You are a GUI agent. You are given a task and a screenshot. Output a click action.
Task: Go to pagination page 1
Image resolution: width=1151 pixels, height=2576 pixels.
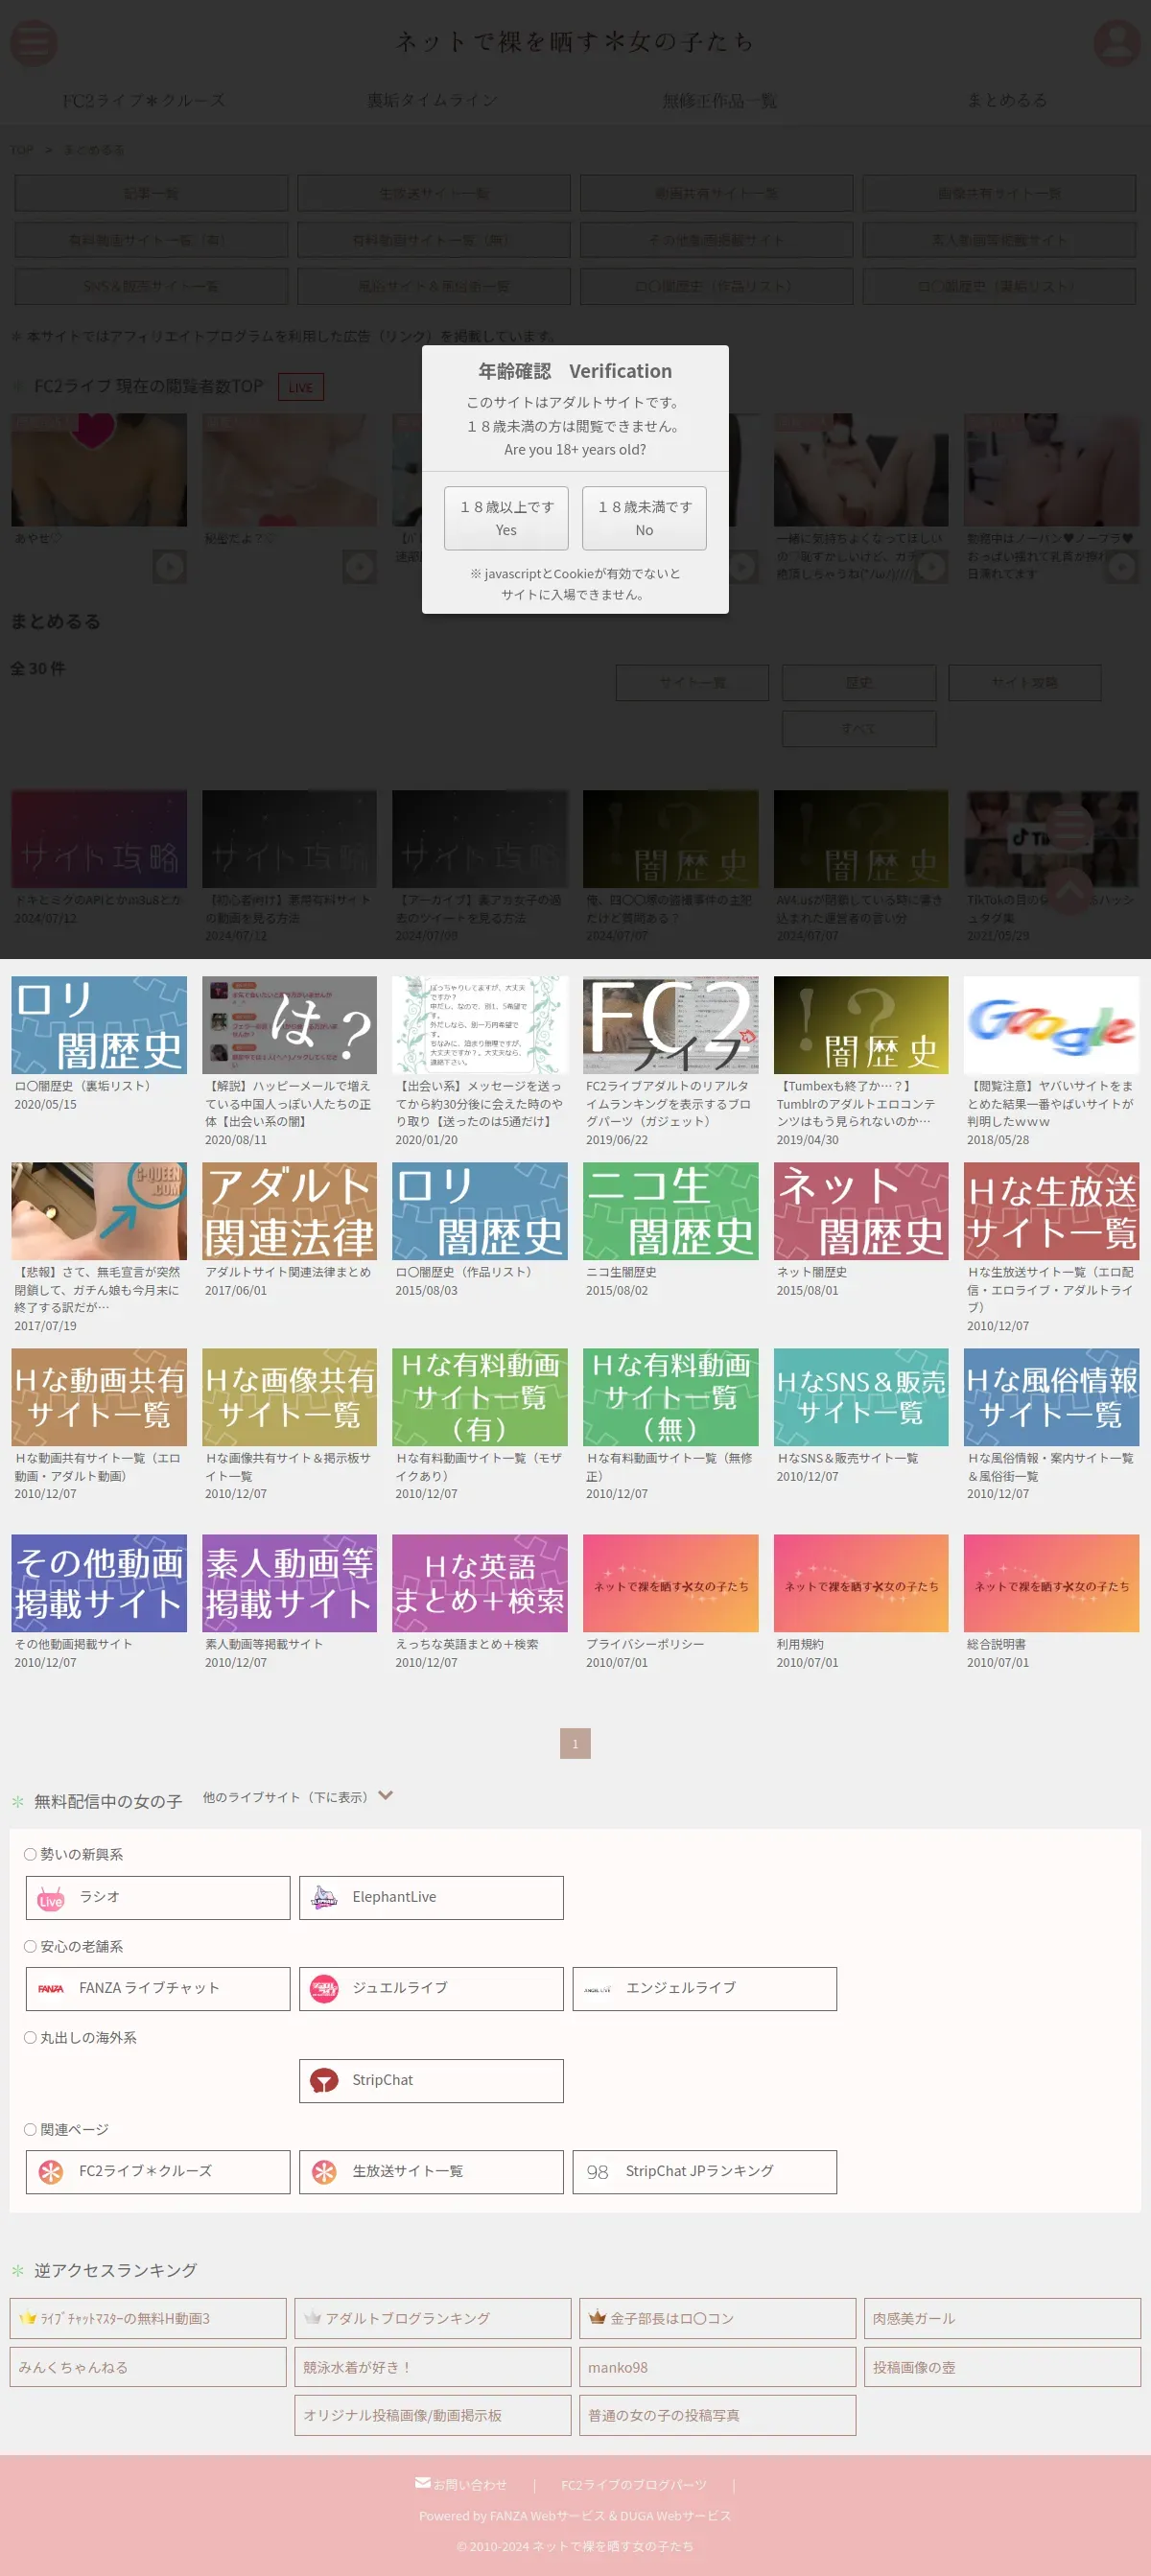coord(575,1743)
